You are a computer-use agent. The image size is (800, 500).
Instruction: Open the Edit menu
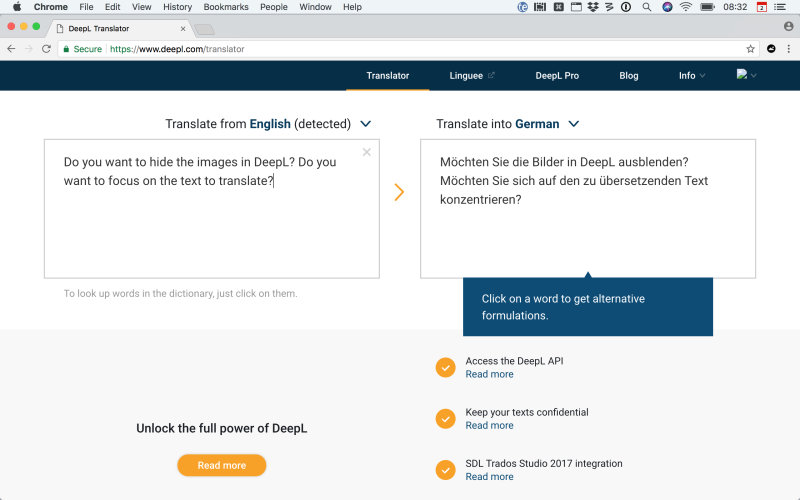tap(112, 7)
